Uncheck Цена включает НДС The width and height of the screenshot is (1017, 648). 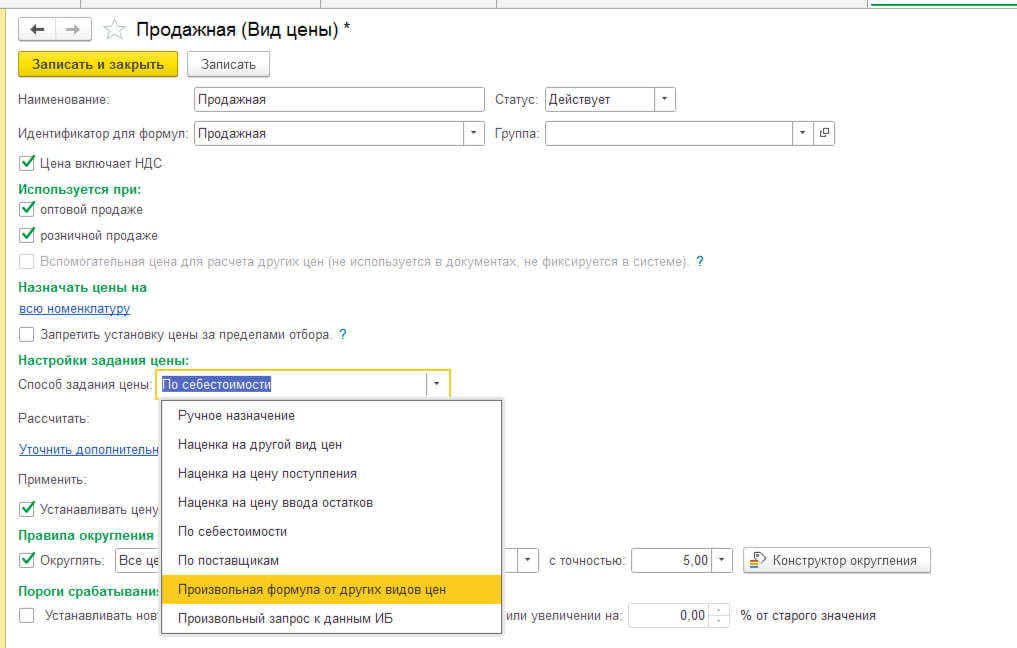[x=27, y=163]
